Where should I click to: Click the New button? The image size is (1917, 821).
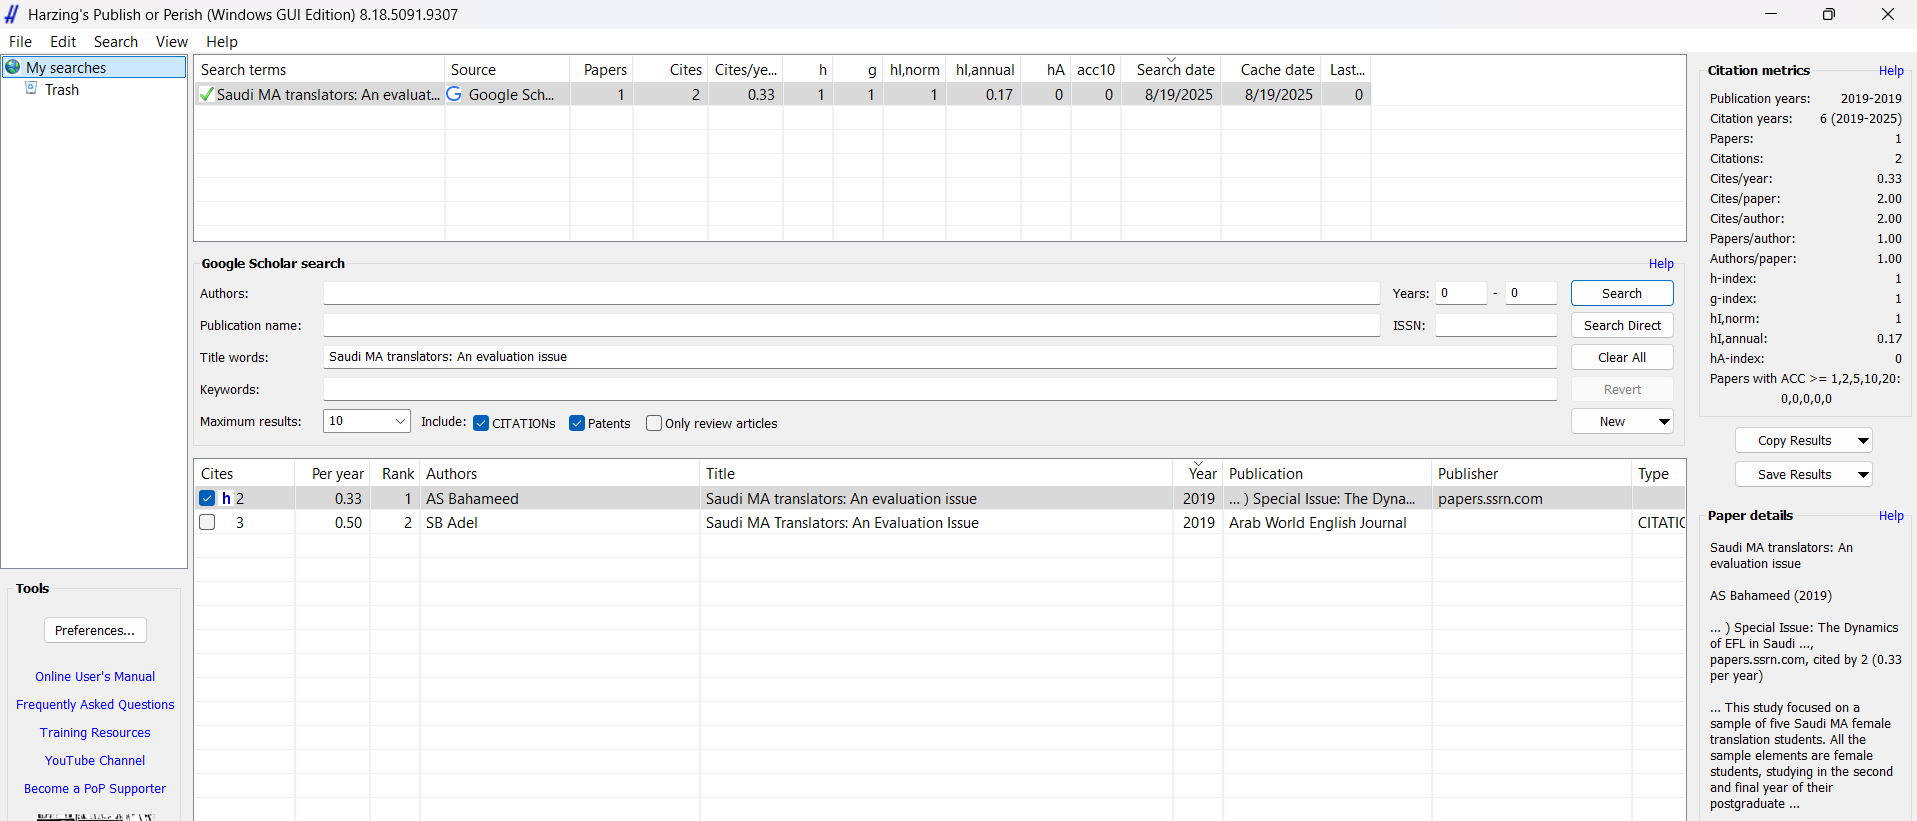(x=1612, y=422)
